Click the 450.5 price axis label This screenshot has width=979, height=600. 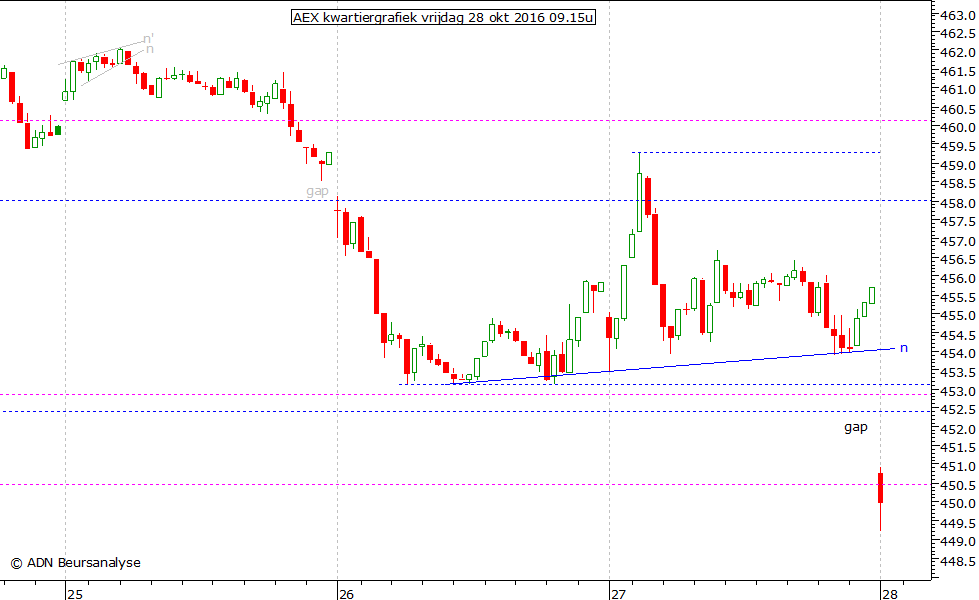[958, 485]
